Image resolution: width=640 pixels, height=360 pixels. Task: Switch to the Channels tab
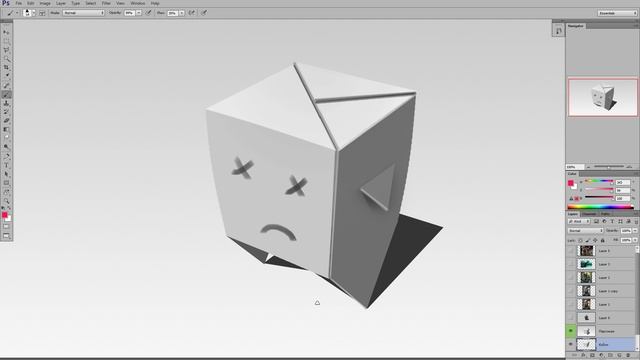[x=589, y=214]
